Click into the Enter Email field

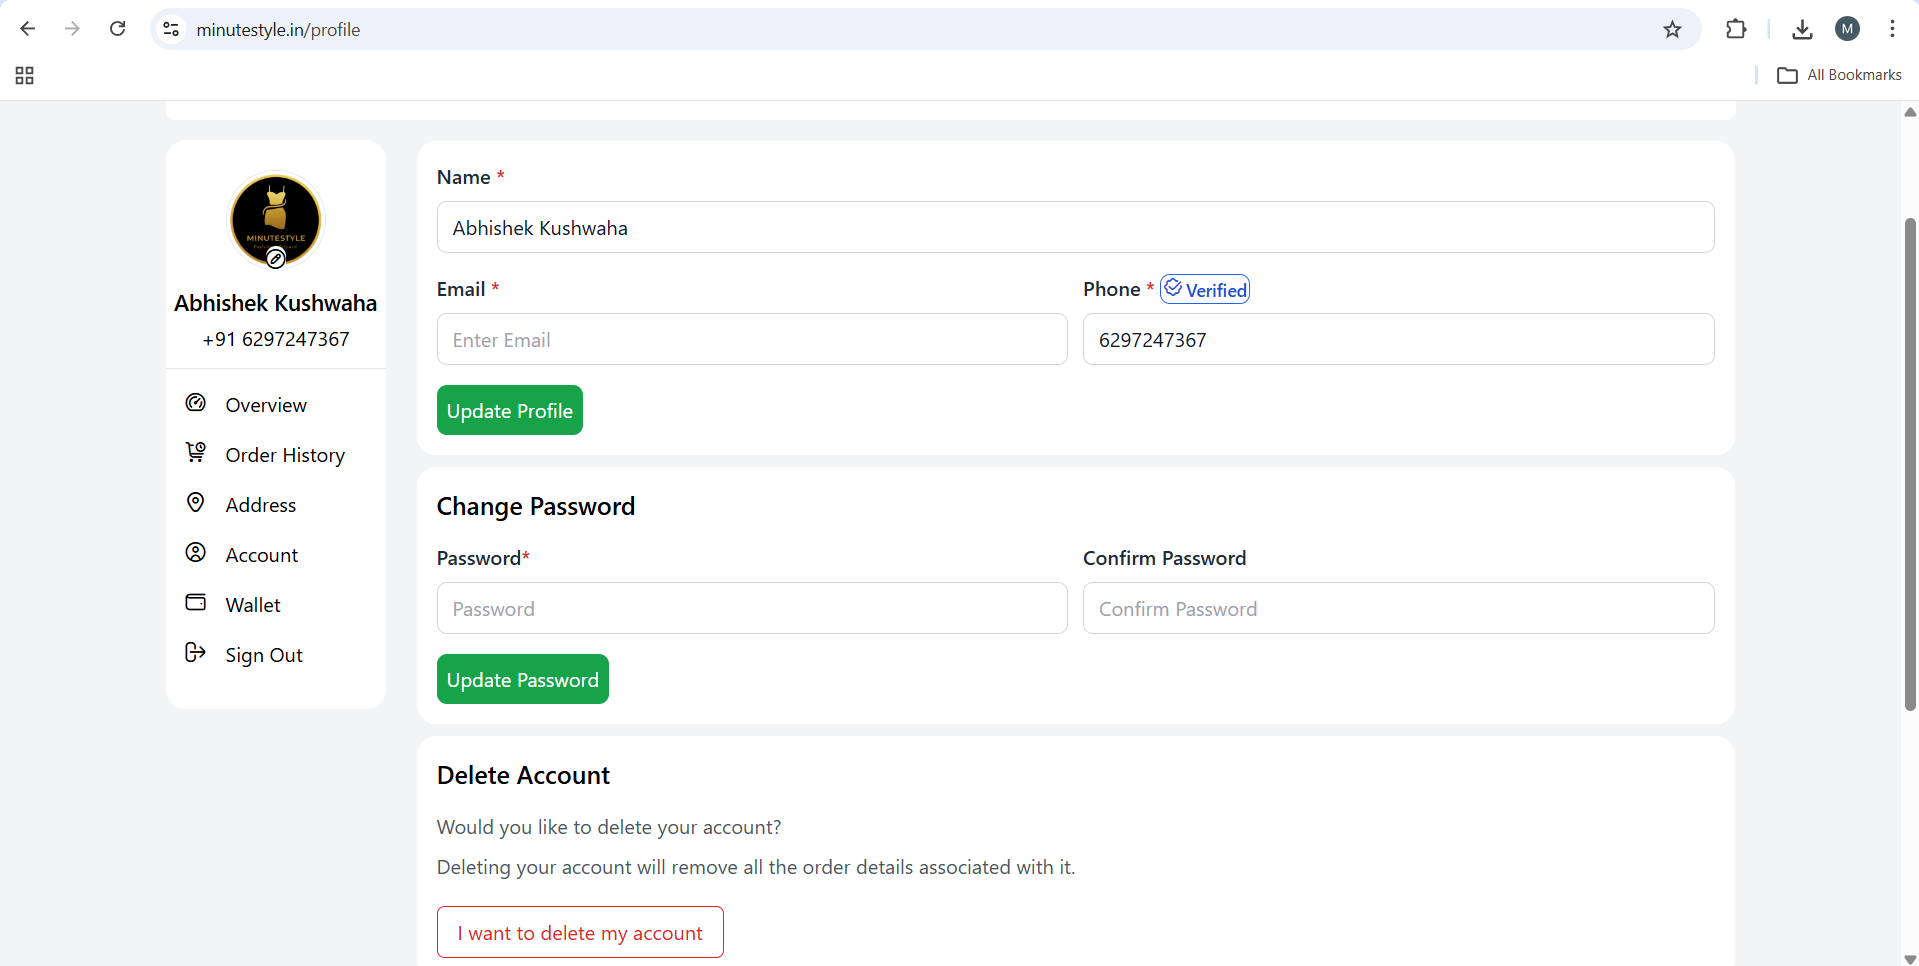coord(752,340)
